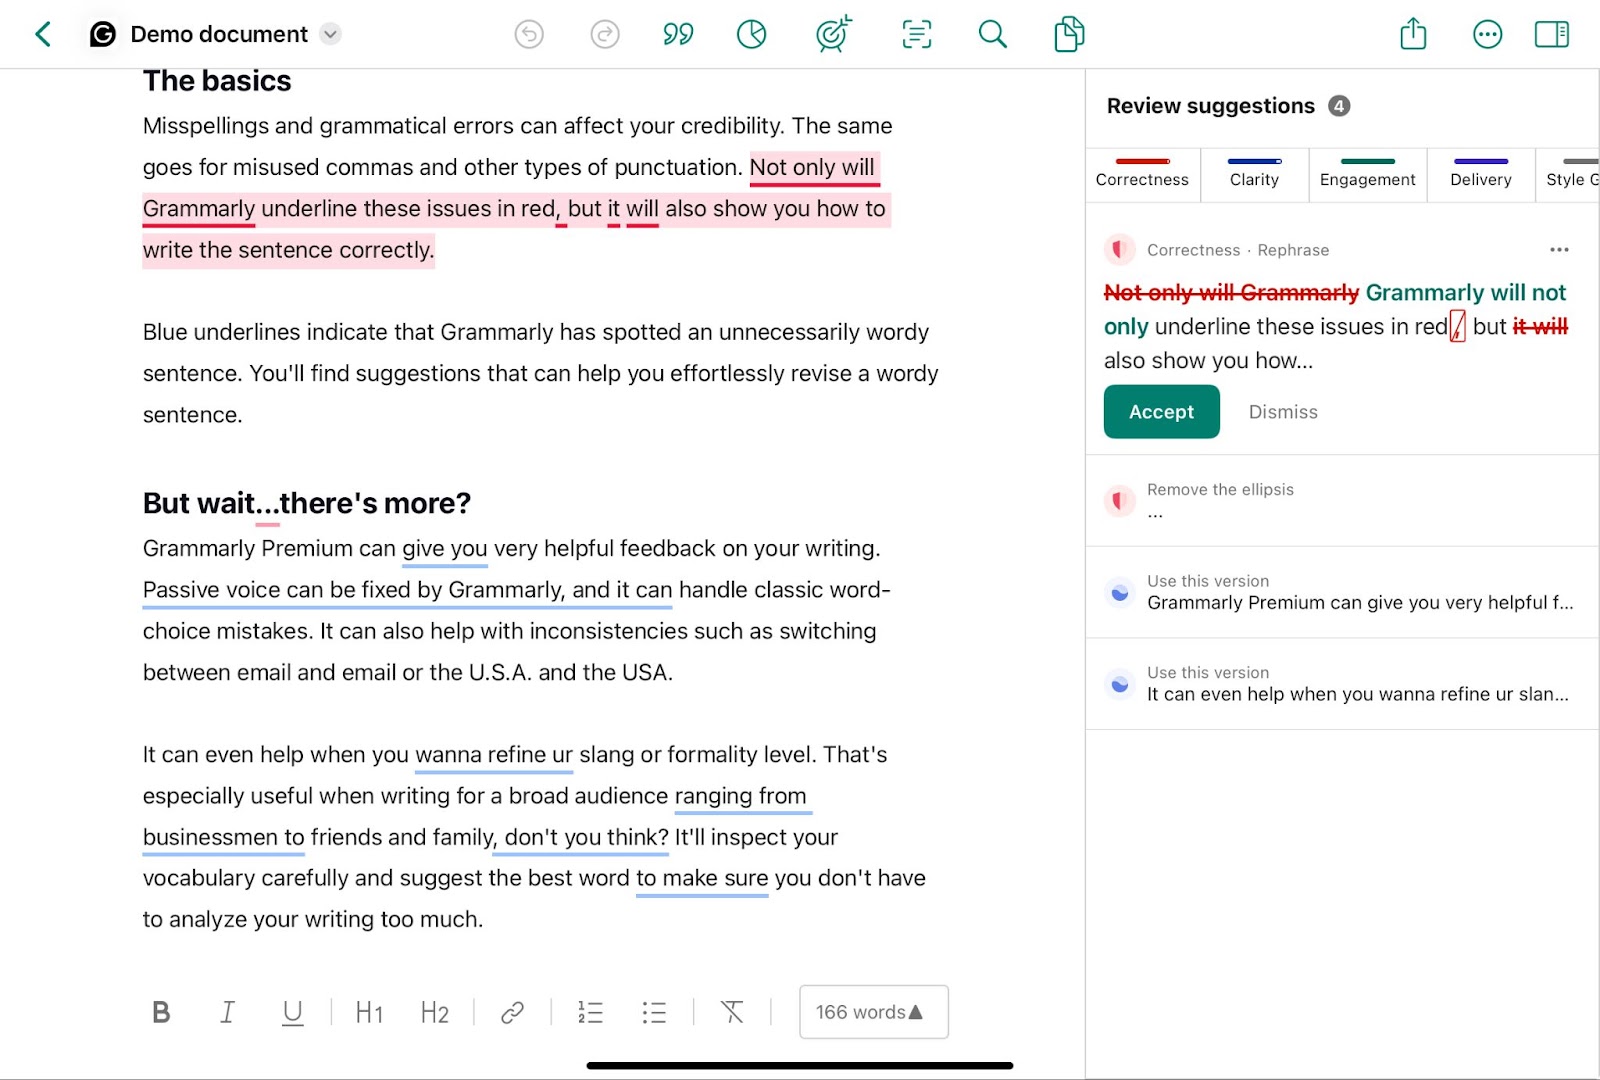This screenshot has width=1600, height=1080.
Task: Open the citation quotes tool
Action: pyautogui.click(x=678, y=34)
